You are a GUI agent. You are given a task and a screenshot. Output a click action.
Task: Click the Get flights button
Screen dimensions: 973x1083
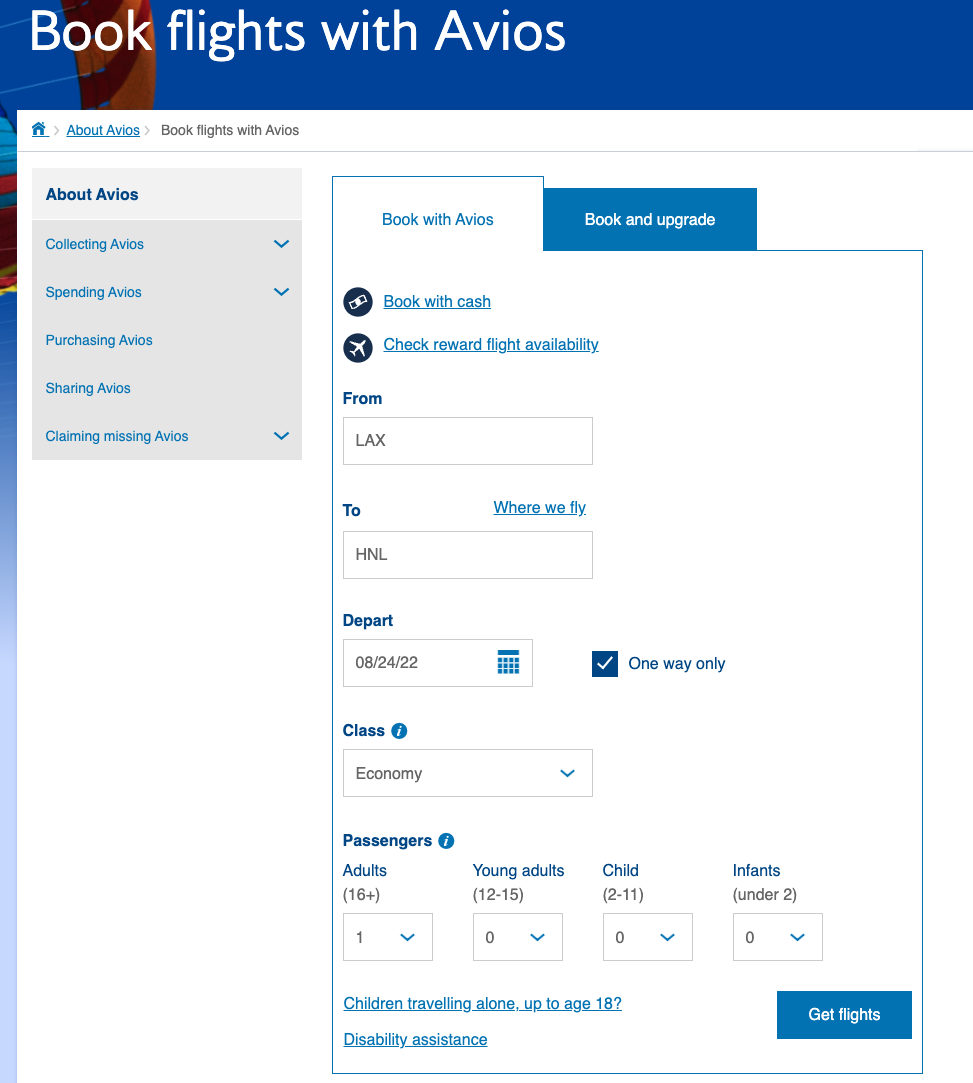pos(844,1015)
